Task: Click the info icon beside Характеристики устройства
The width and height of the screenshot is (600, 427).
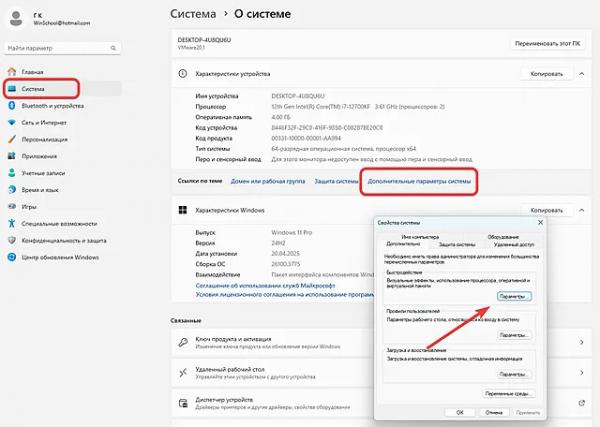Action: click(x=183, y=73)
